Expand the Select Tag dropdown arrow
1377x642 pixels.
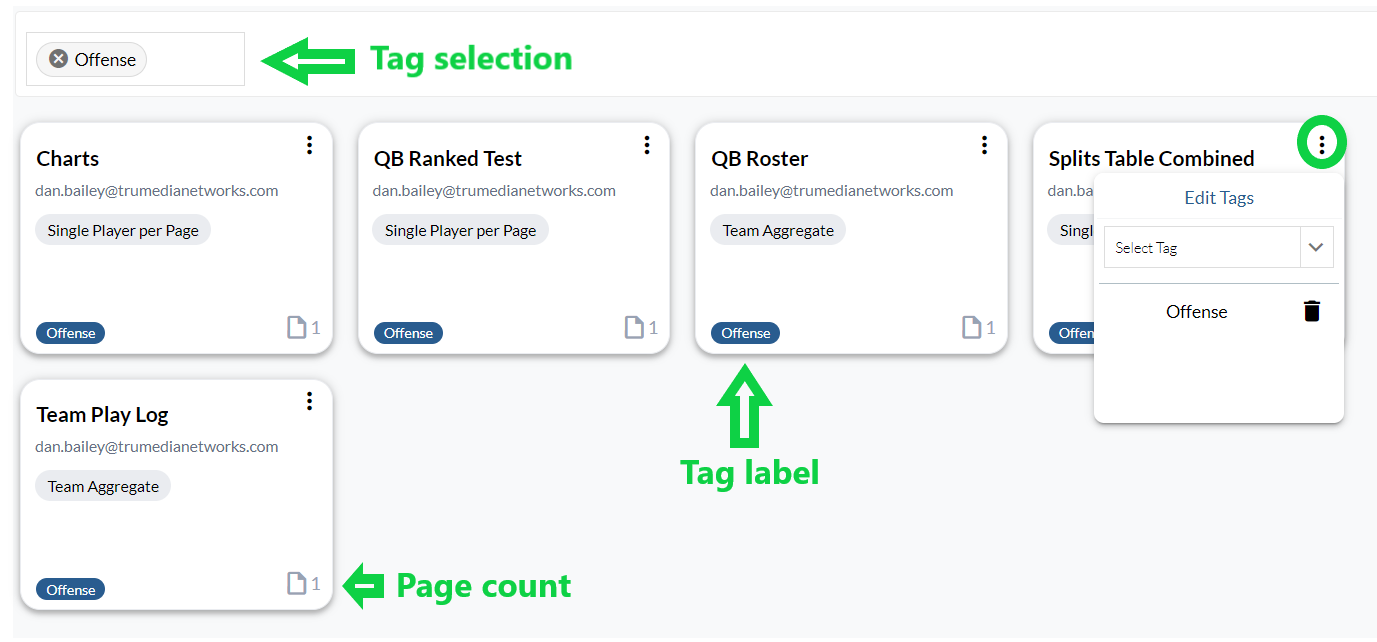coord(1316,247)
